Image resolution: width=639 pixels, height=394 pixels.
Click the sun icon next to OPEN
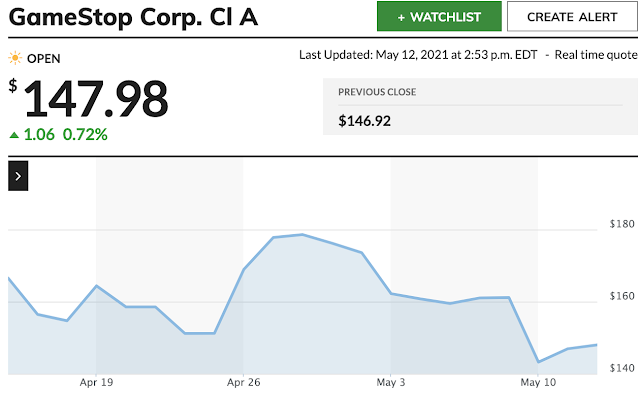tap(15, 58)
